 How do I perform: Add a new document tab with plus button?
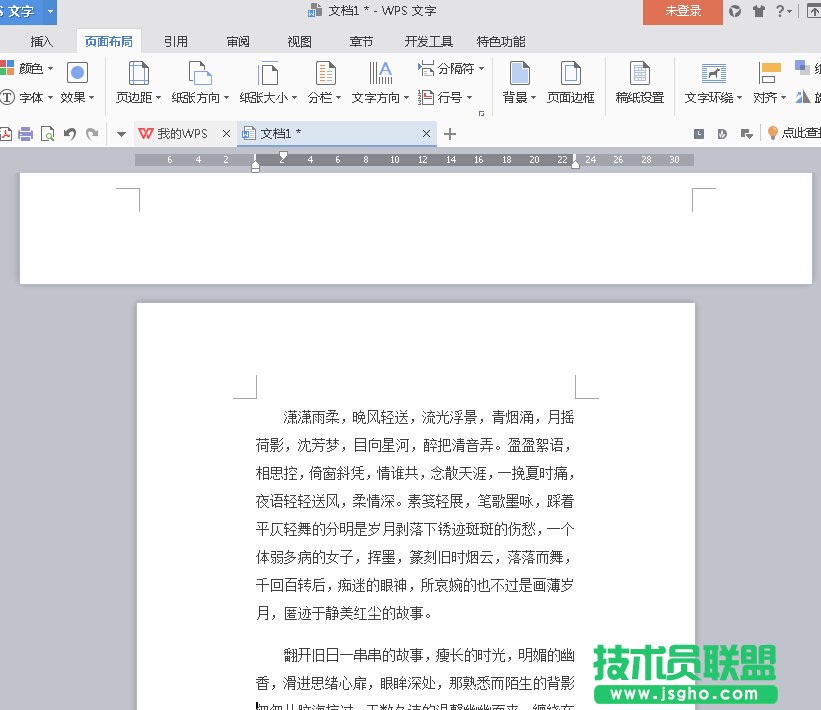[x=450, y=134]
